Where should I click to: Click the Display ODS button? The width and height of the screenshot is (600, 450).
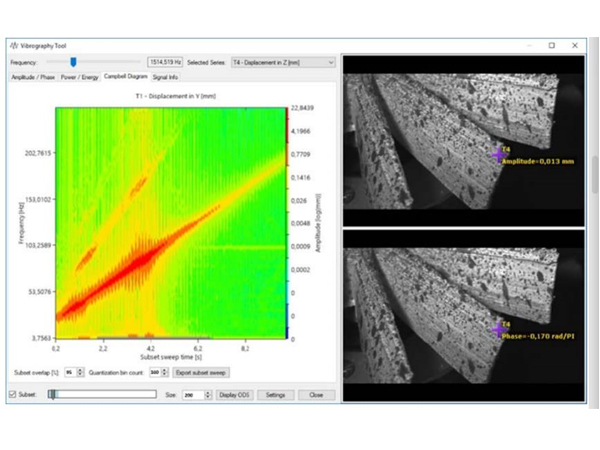236,395
